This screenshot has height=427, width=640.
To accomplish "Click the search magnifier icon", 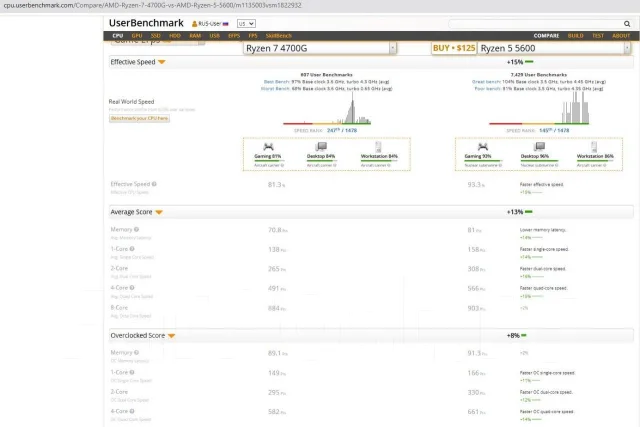I will 627,24.
